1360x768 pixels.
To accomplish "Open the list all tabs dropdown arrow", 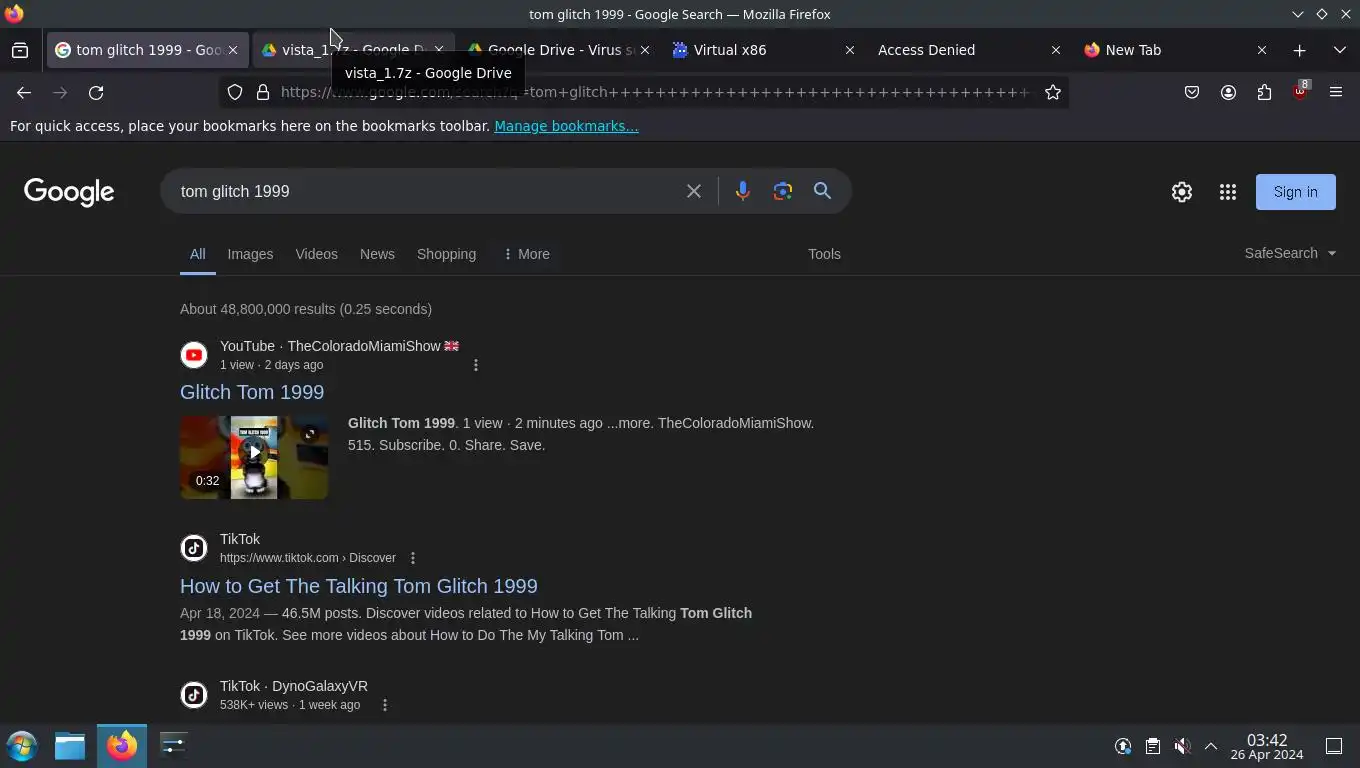I will tap(1340, 50).
